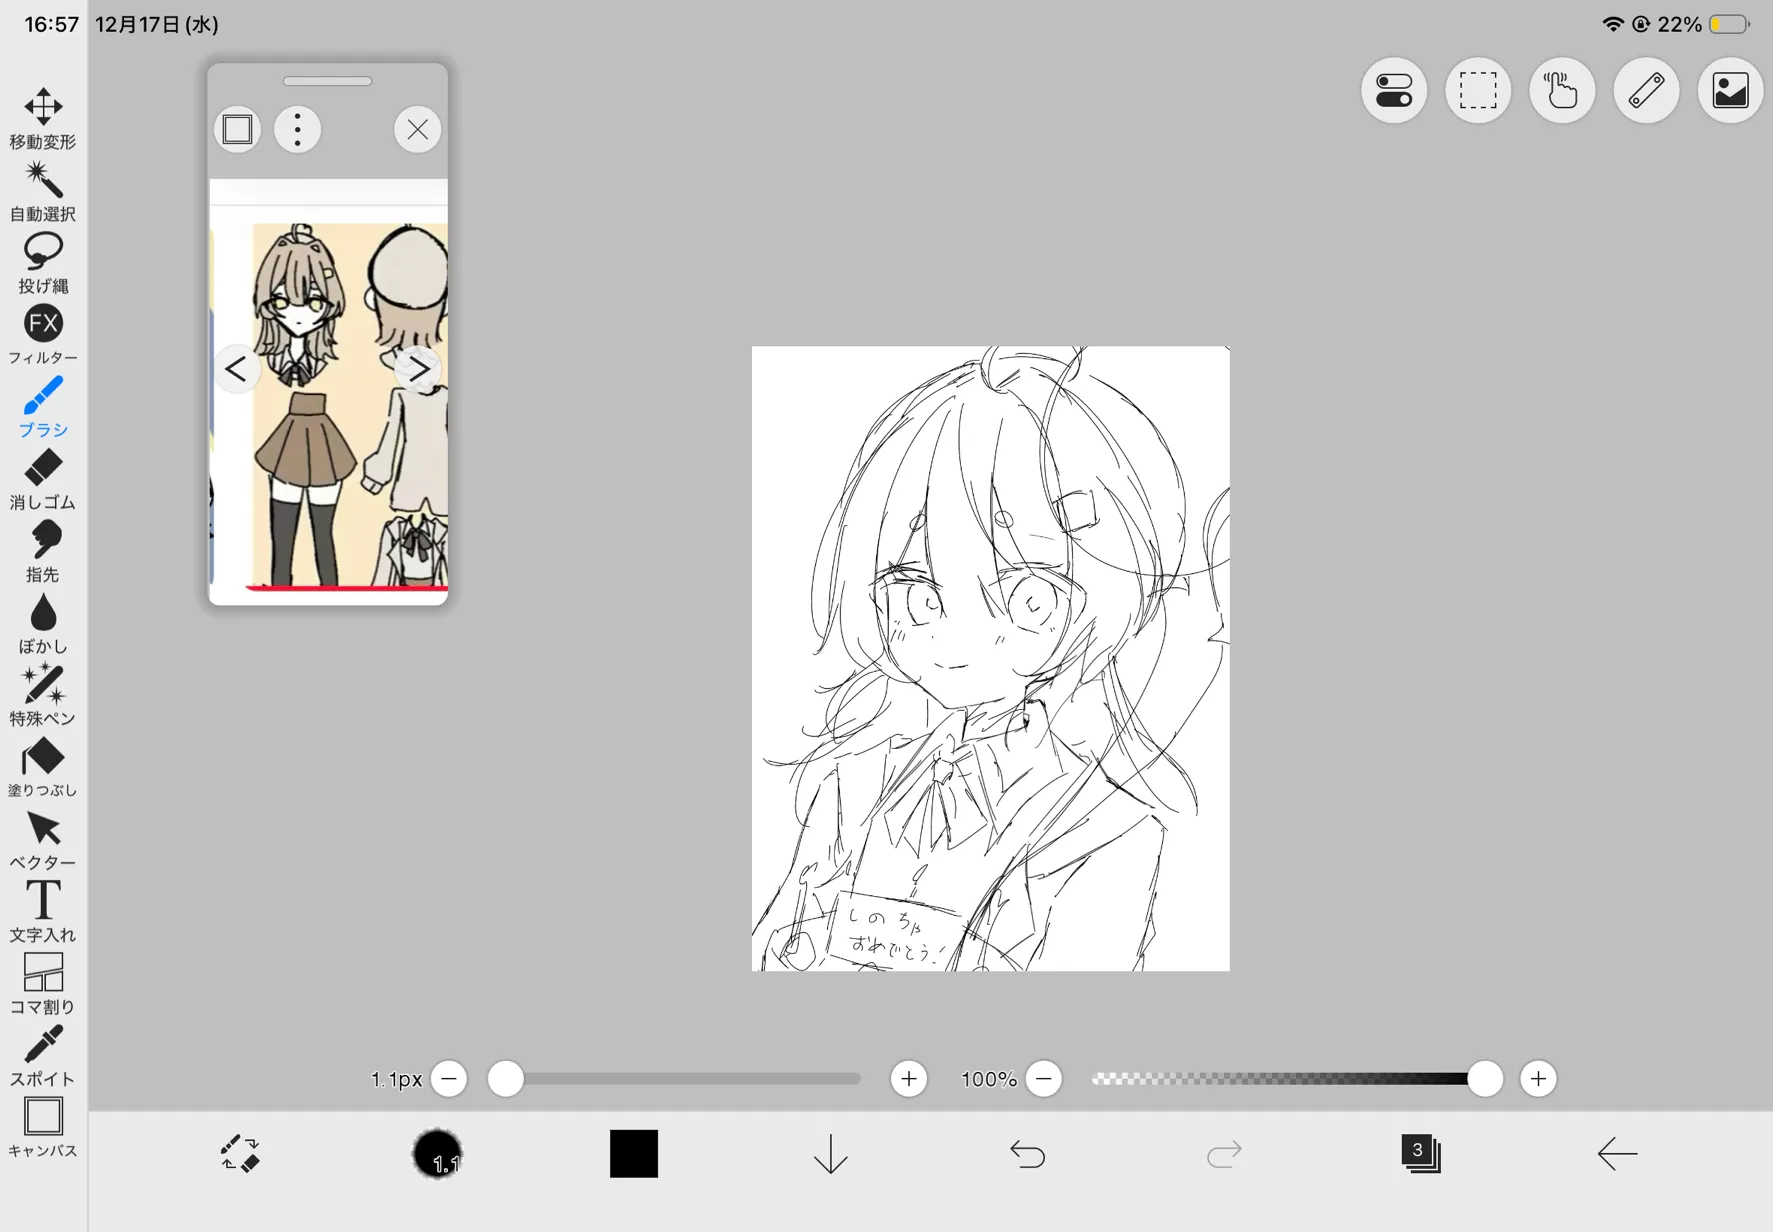Select the Blur (ぼかし) tool
The image size is (1773, 1232).
pyautogui.click(x=43, y=623)
